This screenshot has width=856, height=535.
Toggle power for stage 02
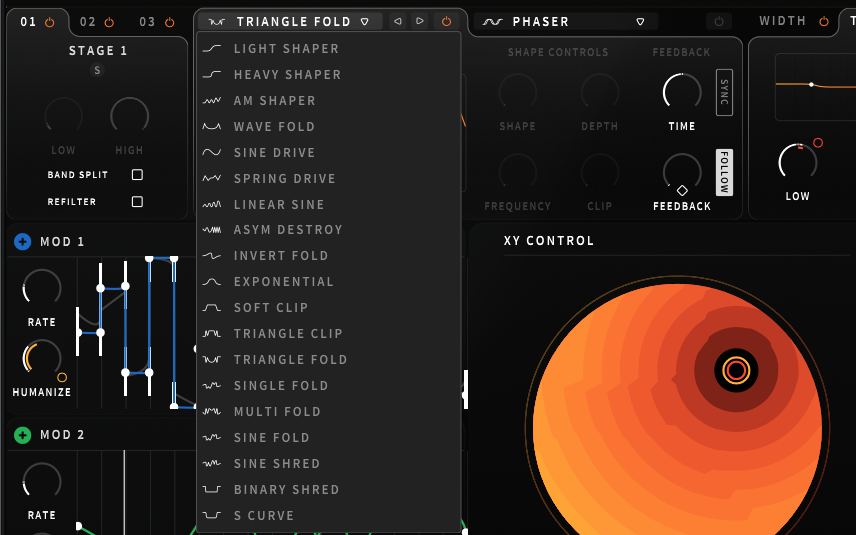tap(109, 22)
